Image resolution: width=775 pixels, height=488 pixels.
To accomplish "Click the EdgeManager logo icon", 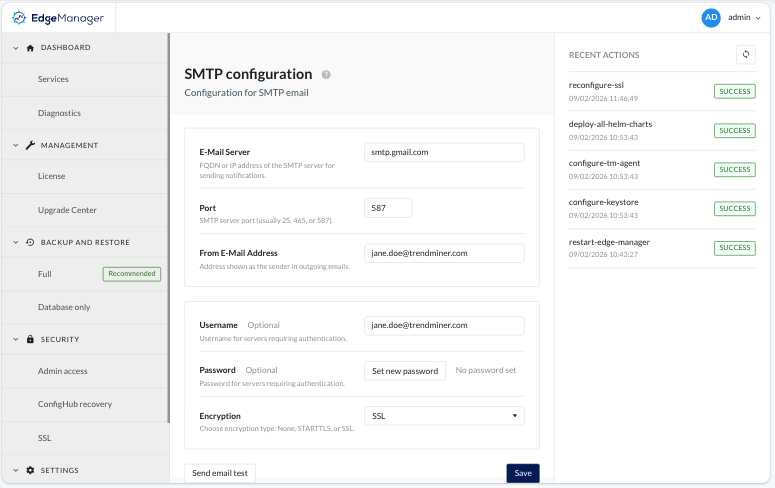I will click(20, 17).
